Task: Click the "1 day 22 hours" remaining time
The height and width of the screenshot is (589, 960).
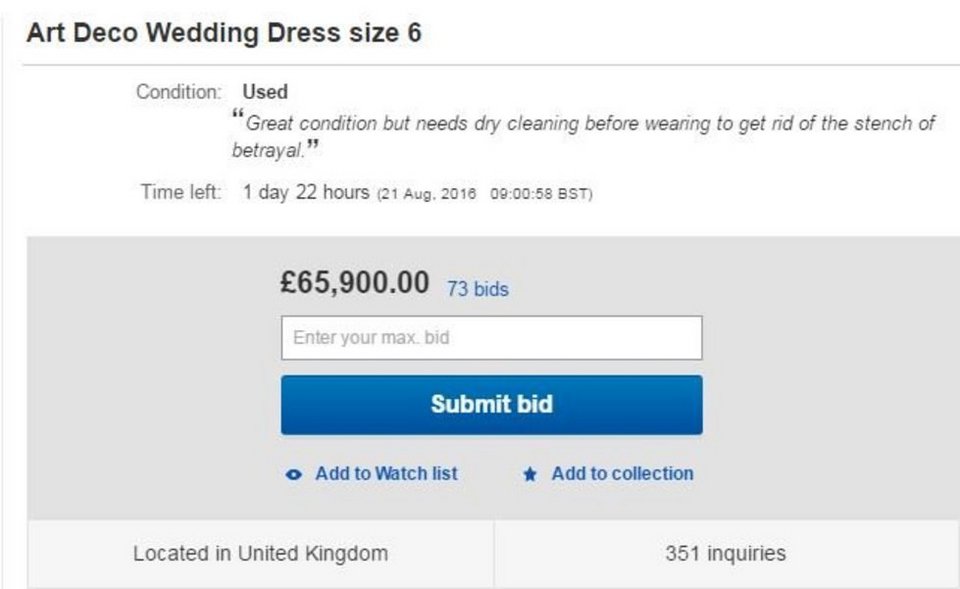Action: 306,192
